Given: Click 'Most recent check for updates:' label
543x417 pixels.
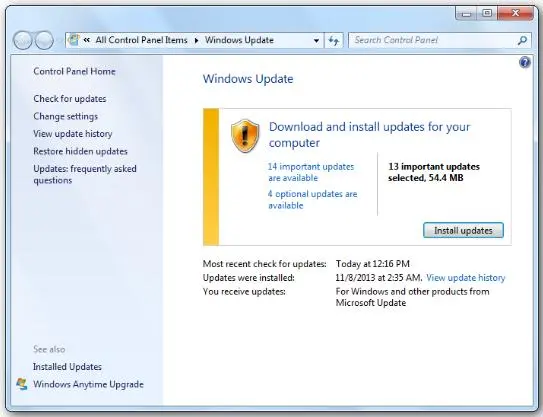Looking at the screenshot, I should (265, 264).
